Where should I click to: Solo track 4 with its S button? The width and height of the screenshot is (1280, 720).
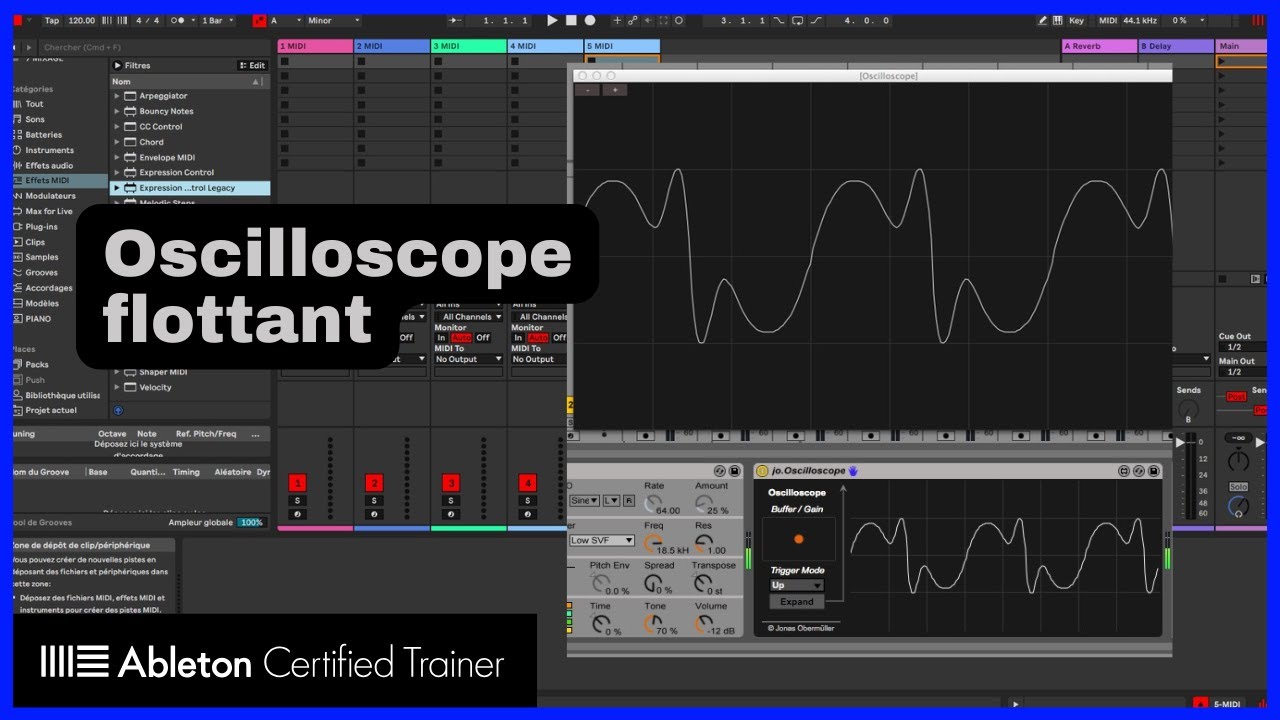[x=528, y=500]
